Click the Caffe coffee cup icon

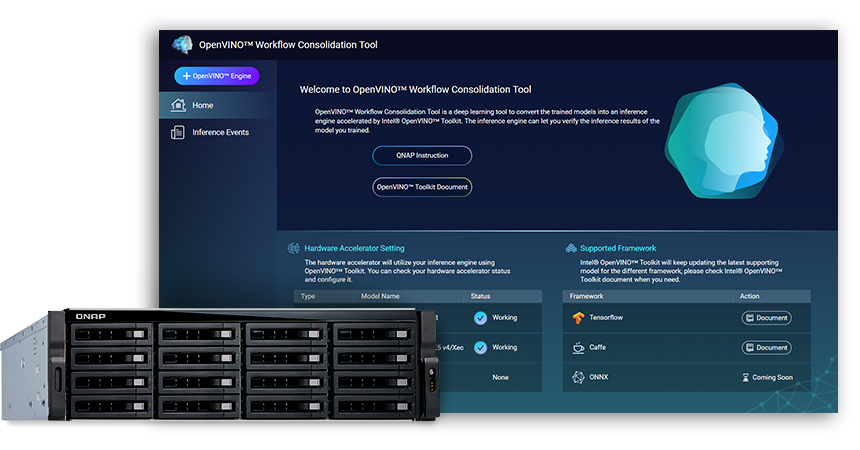click(578, 347)
